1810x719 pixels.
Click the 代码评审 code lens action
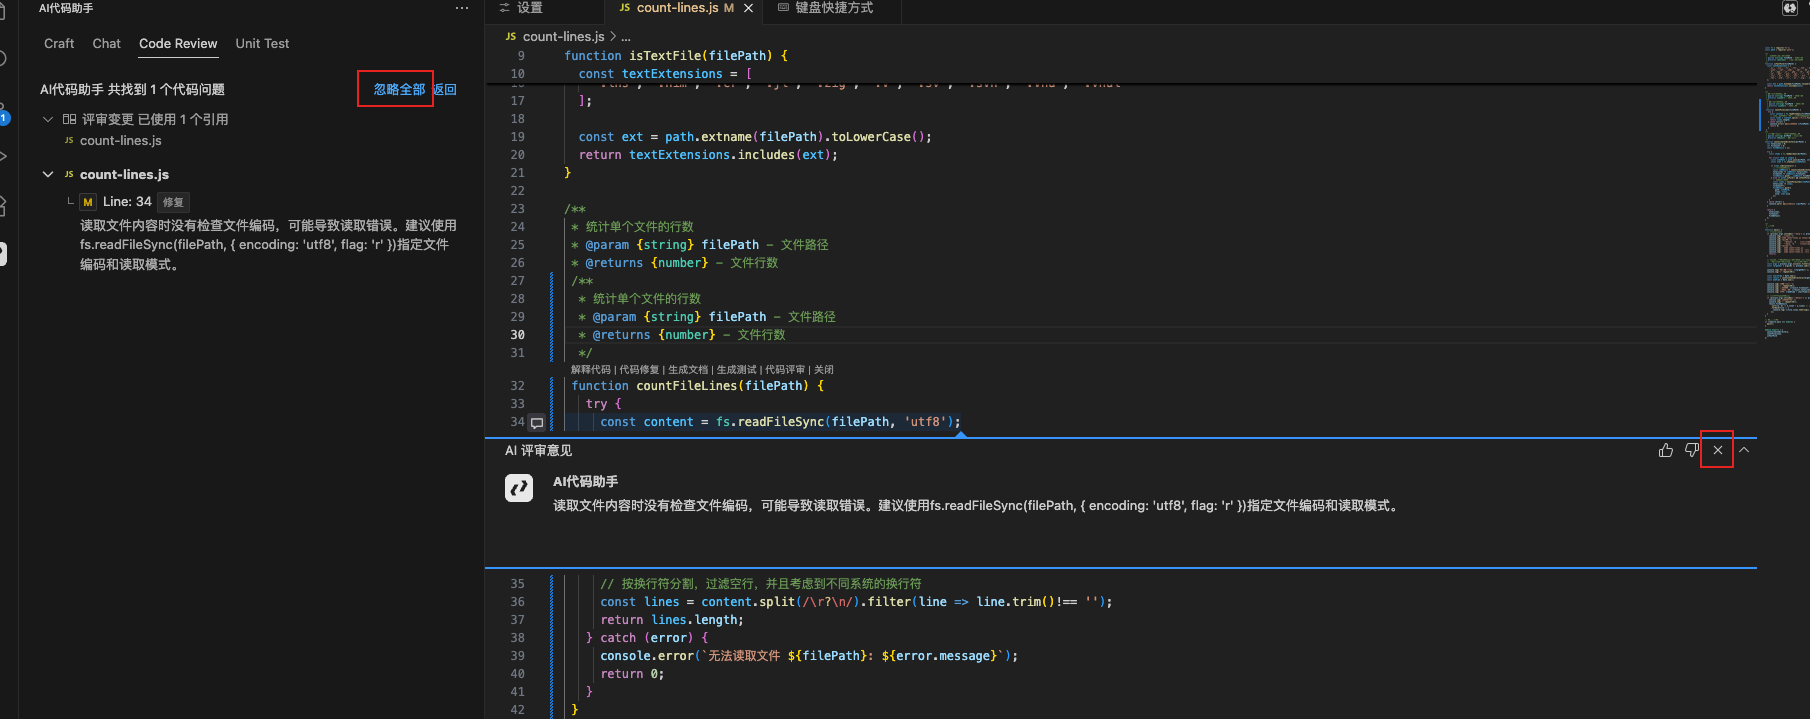785,370
